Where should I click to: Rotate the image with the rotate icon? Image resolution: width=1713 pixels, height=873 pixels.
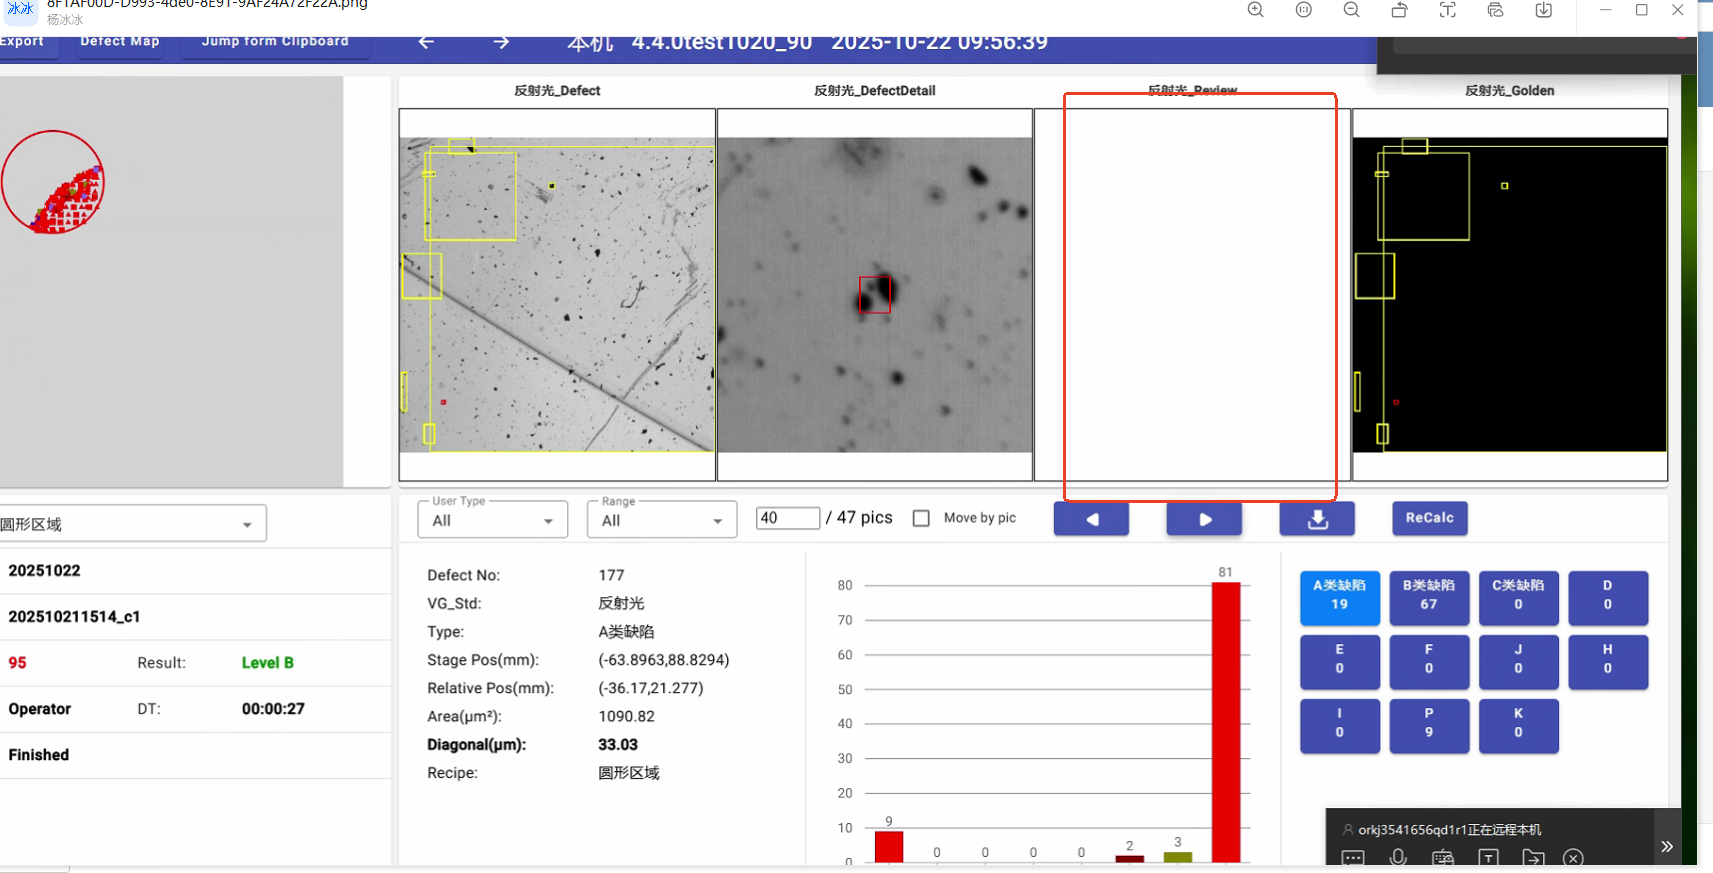click(1399, 10)
